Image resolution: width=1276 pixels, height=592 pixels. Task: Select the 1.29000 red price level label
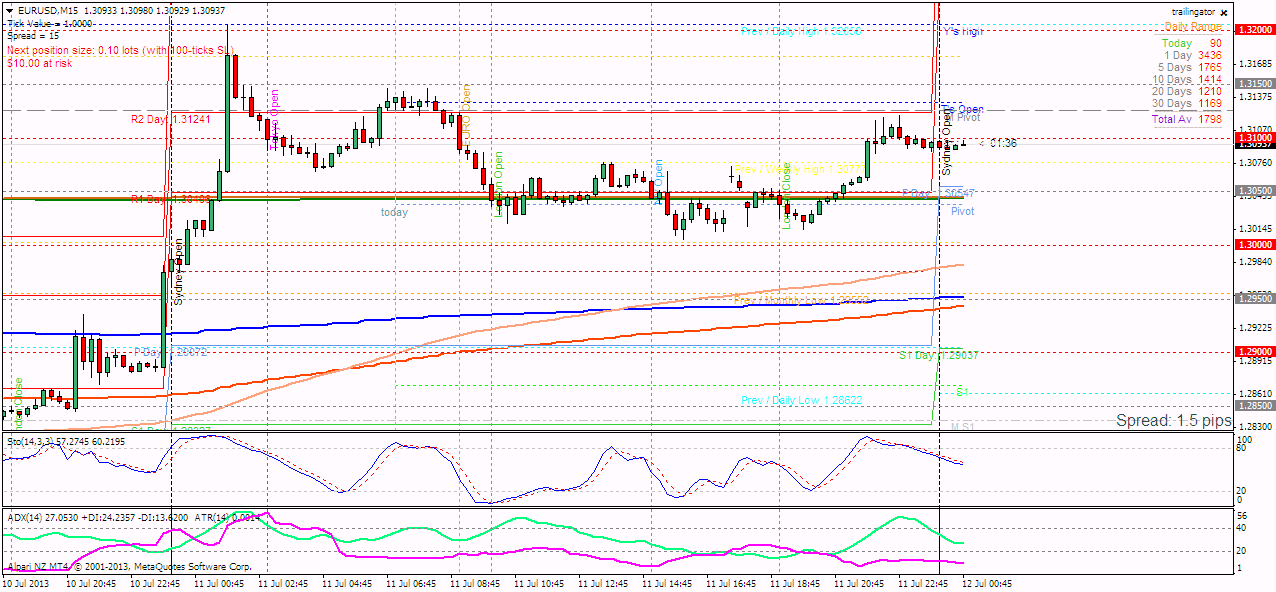1253,352
